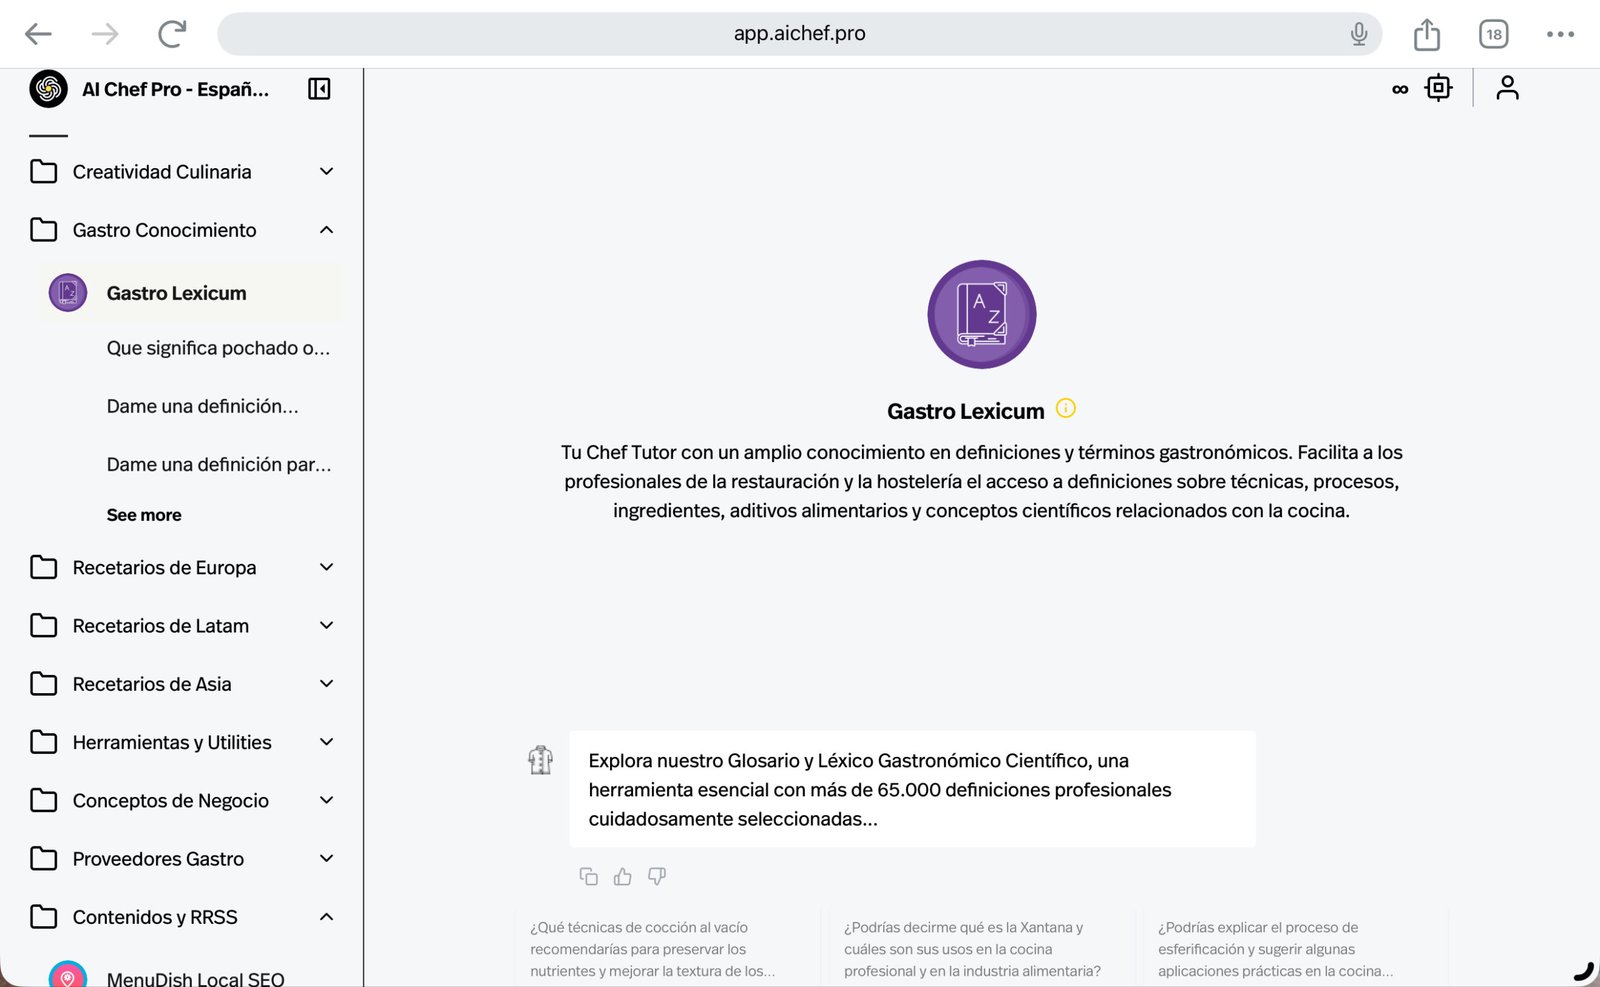Open the user profile icon
The width and height of the screenshot is (1600, 987).
point(1507,88)
